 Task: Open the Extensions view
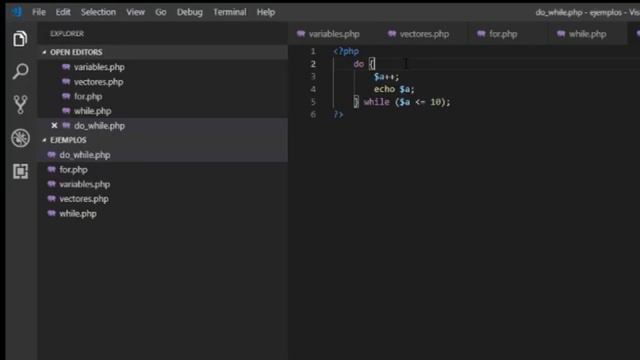20,171
